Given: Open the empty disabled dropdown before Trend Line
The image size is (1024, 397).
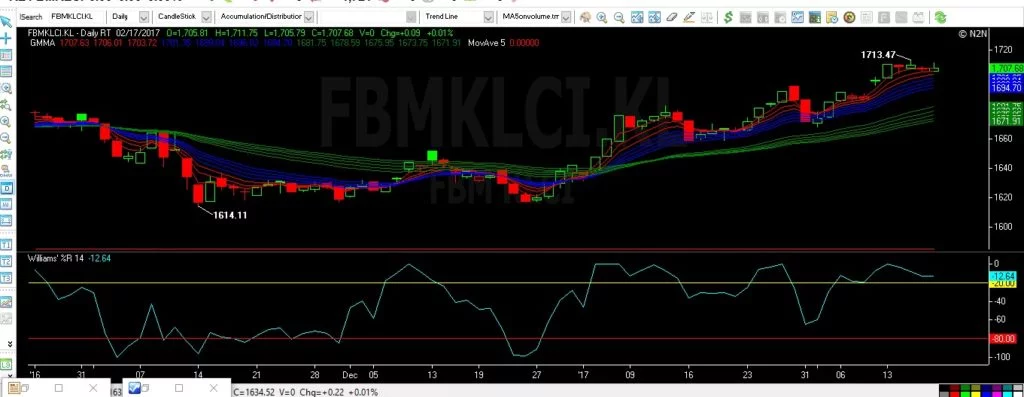Looking at the screenshot, I should click(x=411, y=16).
